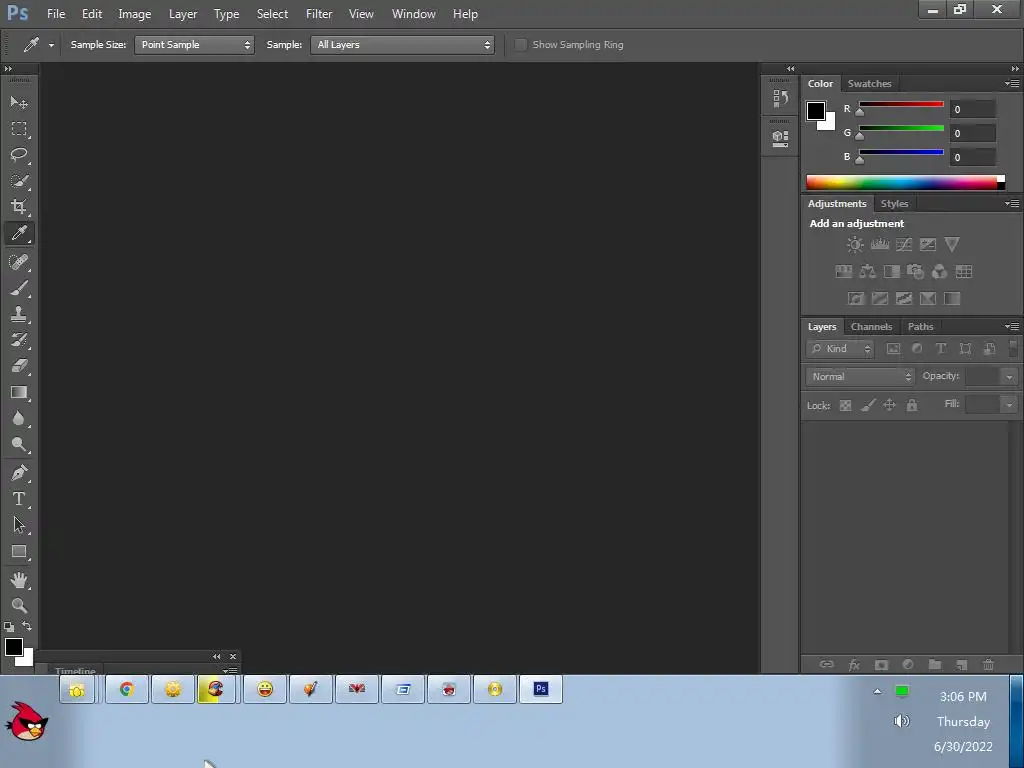This screenshot has height=768, width=1024.
Task: Swap foreground and background colors
Action: 27,626
